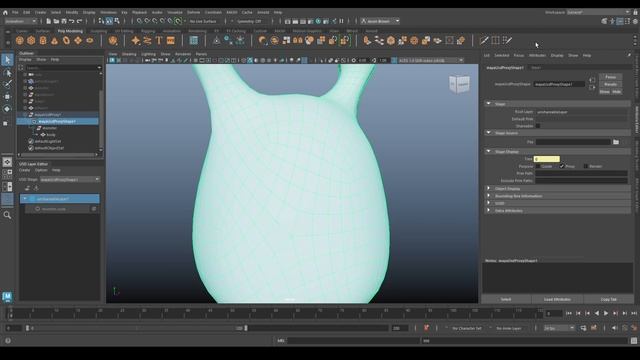Image resolution: width=640 pixels, height=360 pixels.
Task: Click the playback range slider bar
Action: pos(137,328)
